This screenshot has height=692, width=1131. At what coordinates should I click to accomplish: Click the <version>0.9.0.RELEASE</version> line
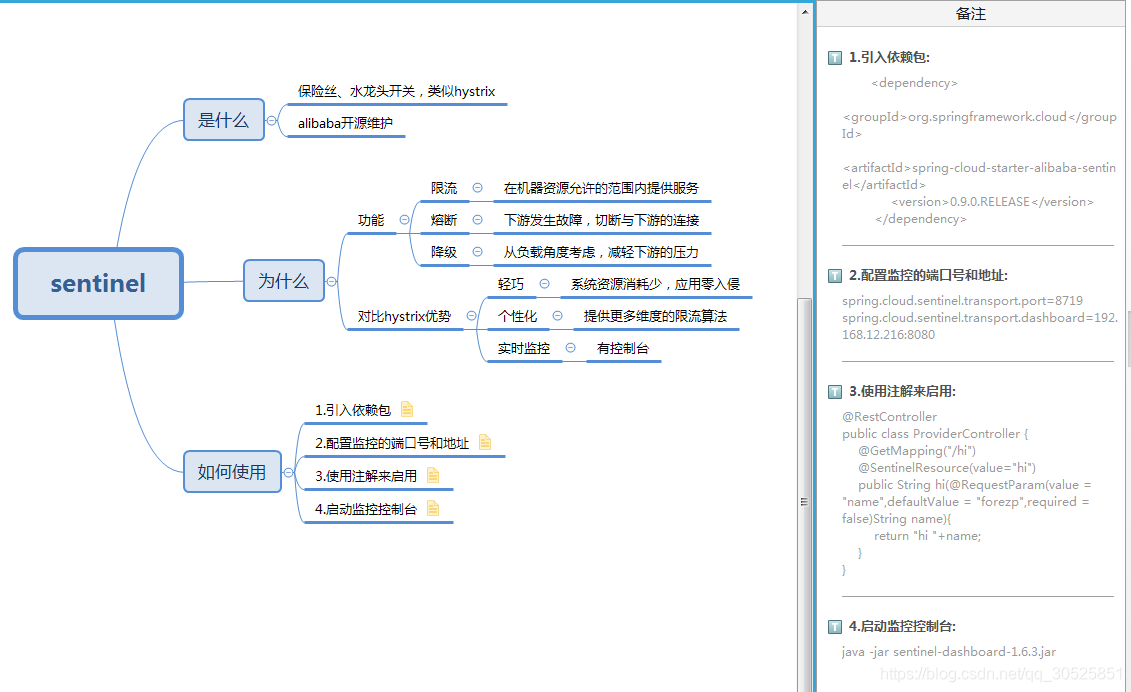click(x=993, y=202)
